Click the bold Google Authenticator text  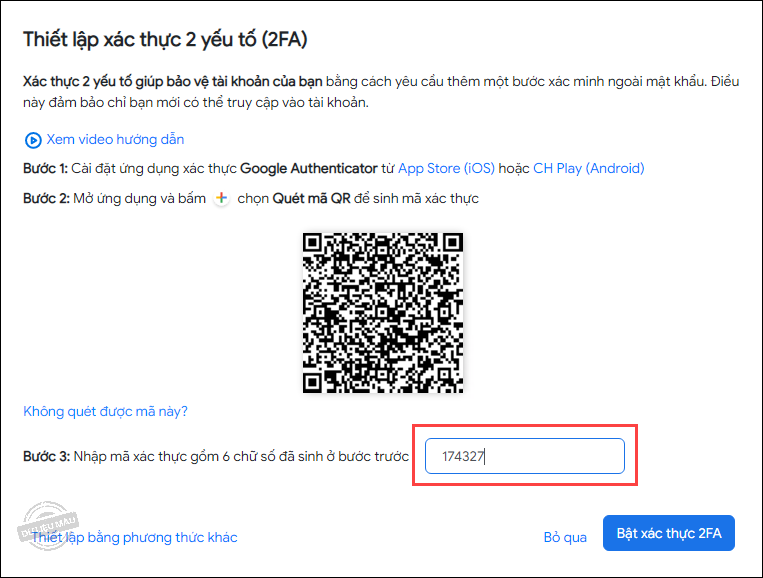click(309, 168)
